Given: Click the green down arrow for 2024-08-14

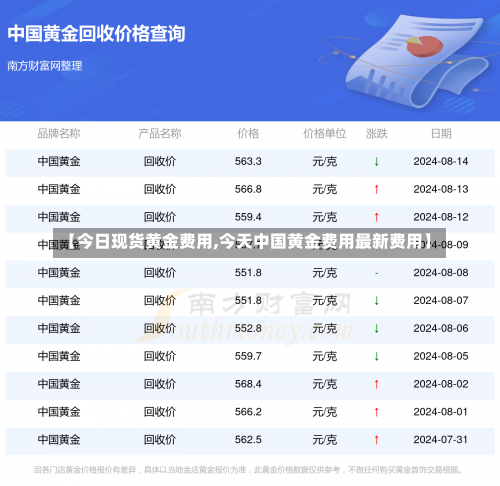Looking at the screenshot, I should tap(376, 162).
